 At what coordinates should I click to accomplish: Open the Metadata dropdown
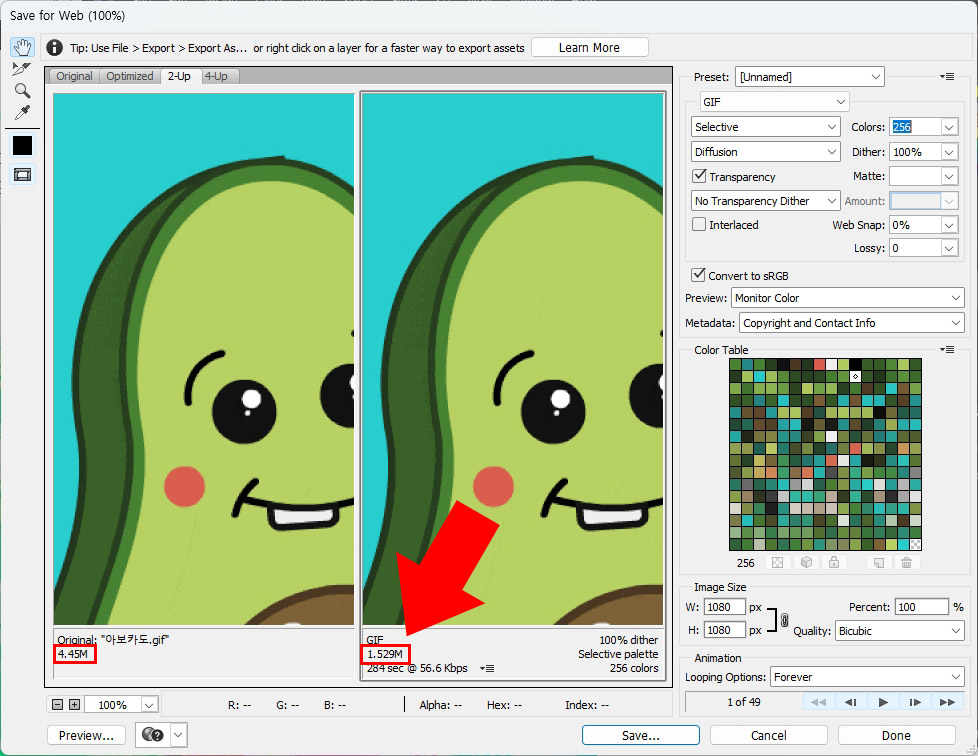pyautogui.click(x=851, y=323)
